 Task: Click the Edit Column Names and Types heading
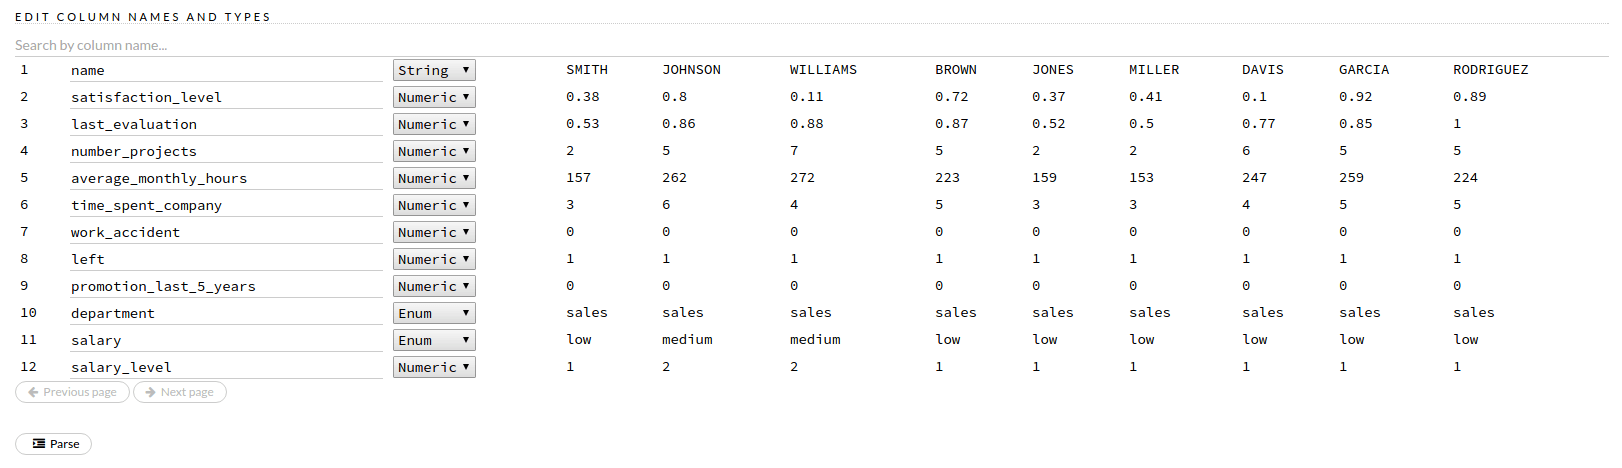(143, 17)
